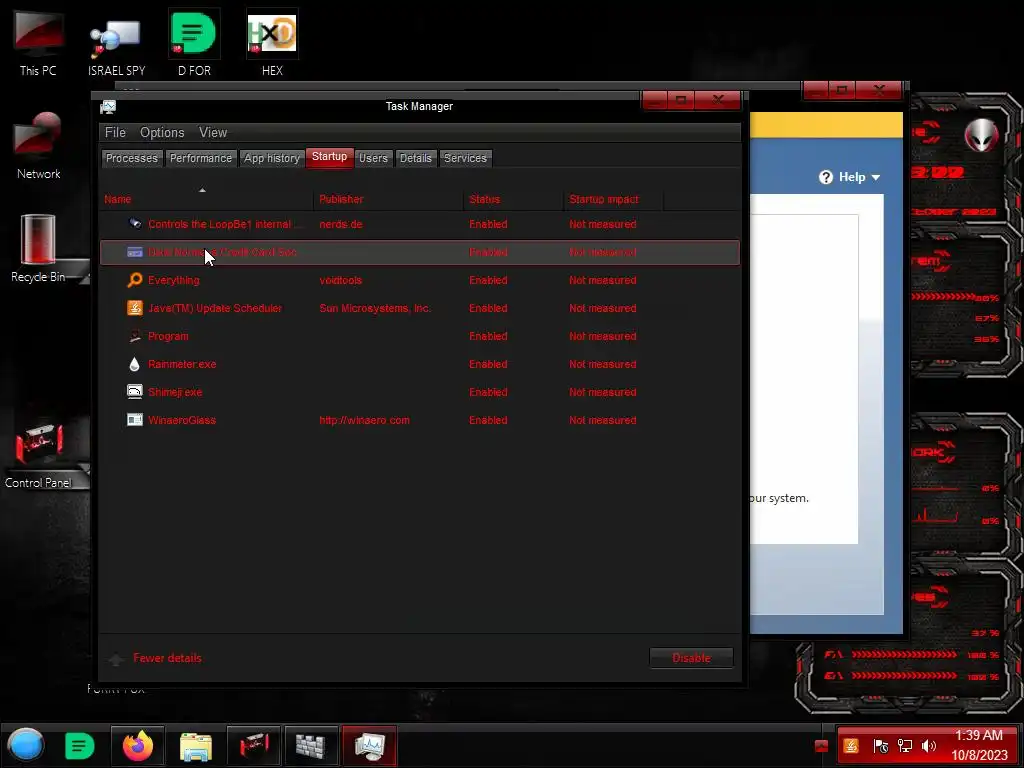Collapse Task Manager with Fewer details
The height and width of the screenshot is (768, 1024).
167,658
